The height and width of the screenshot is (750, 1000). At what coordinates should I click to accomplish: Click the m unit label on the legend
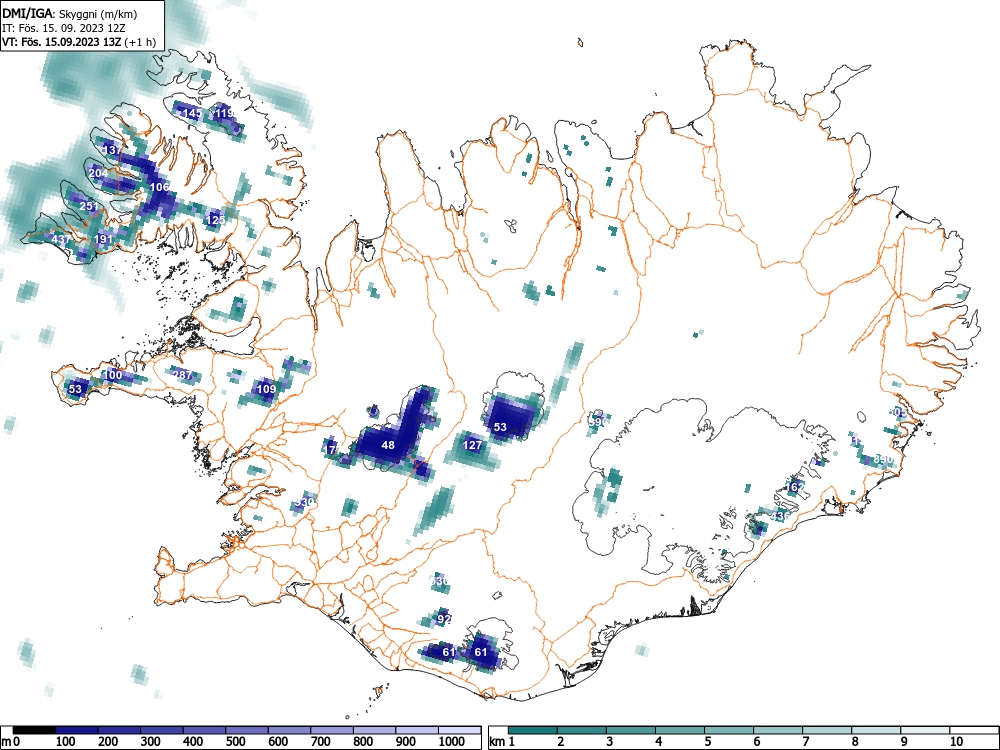click(x=6, y=741)
